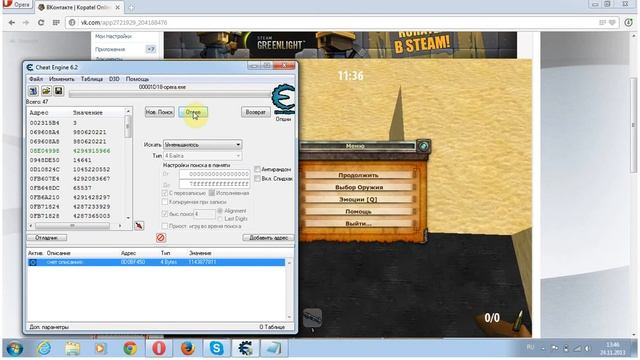Open the D3D menu
This screenshot has width=640, height=360.
point(114,79)
